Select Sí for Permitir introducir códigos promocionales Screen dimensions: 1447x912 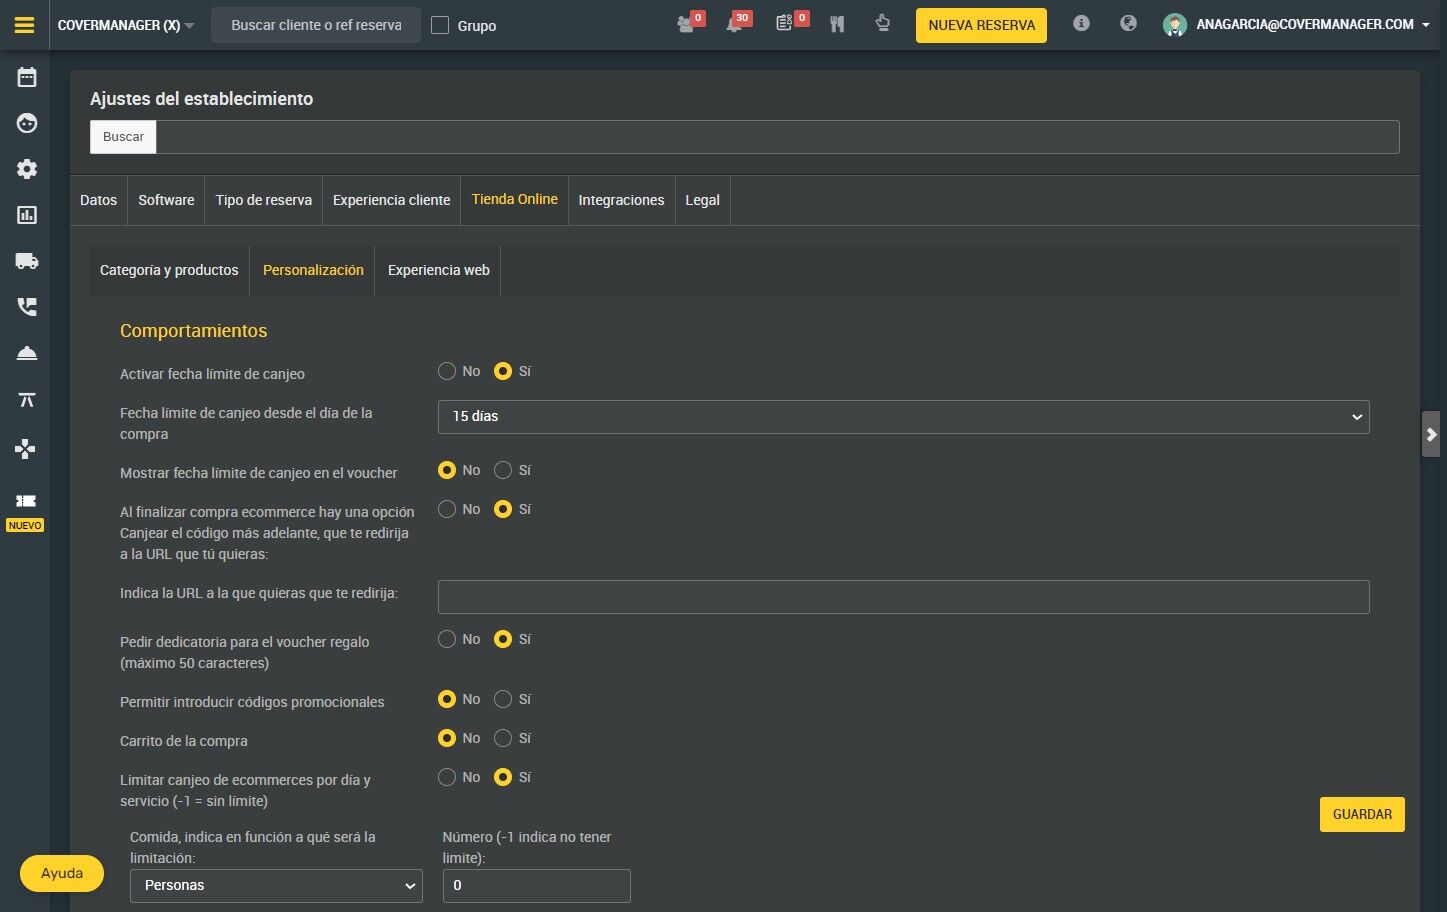click(x=503, y=699)
